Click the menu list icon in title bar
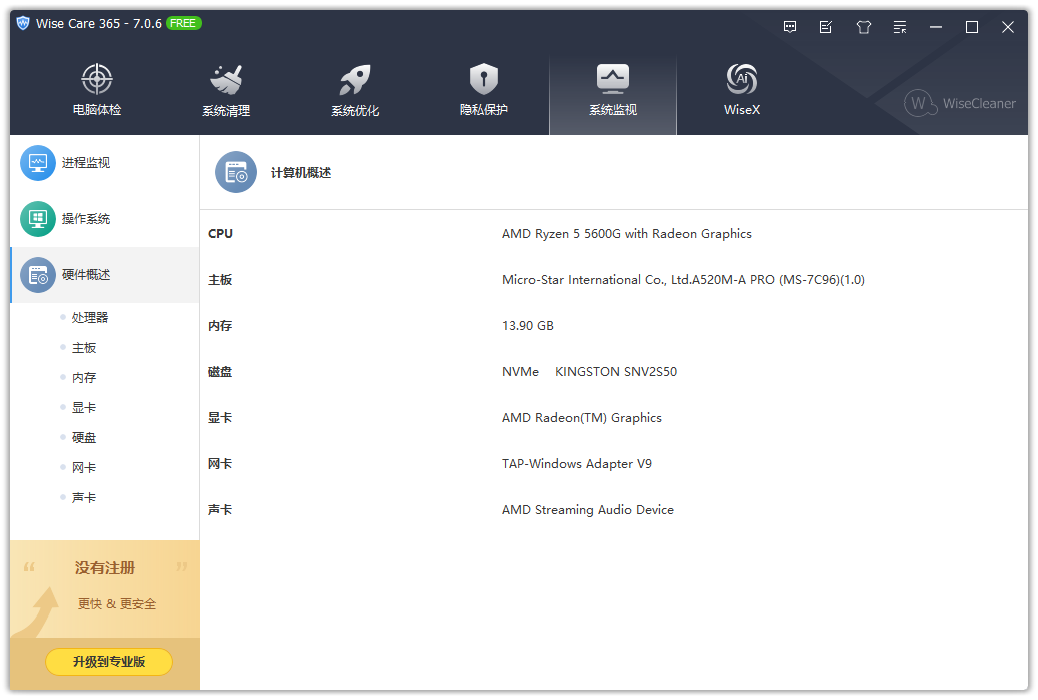The width and height of the screenshot is (1038, 700). pos(900,27)
